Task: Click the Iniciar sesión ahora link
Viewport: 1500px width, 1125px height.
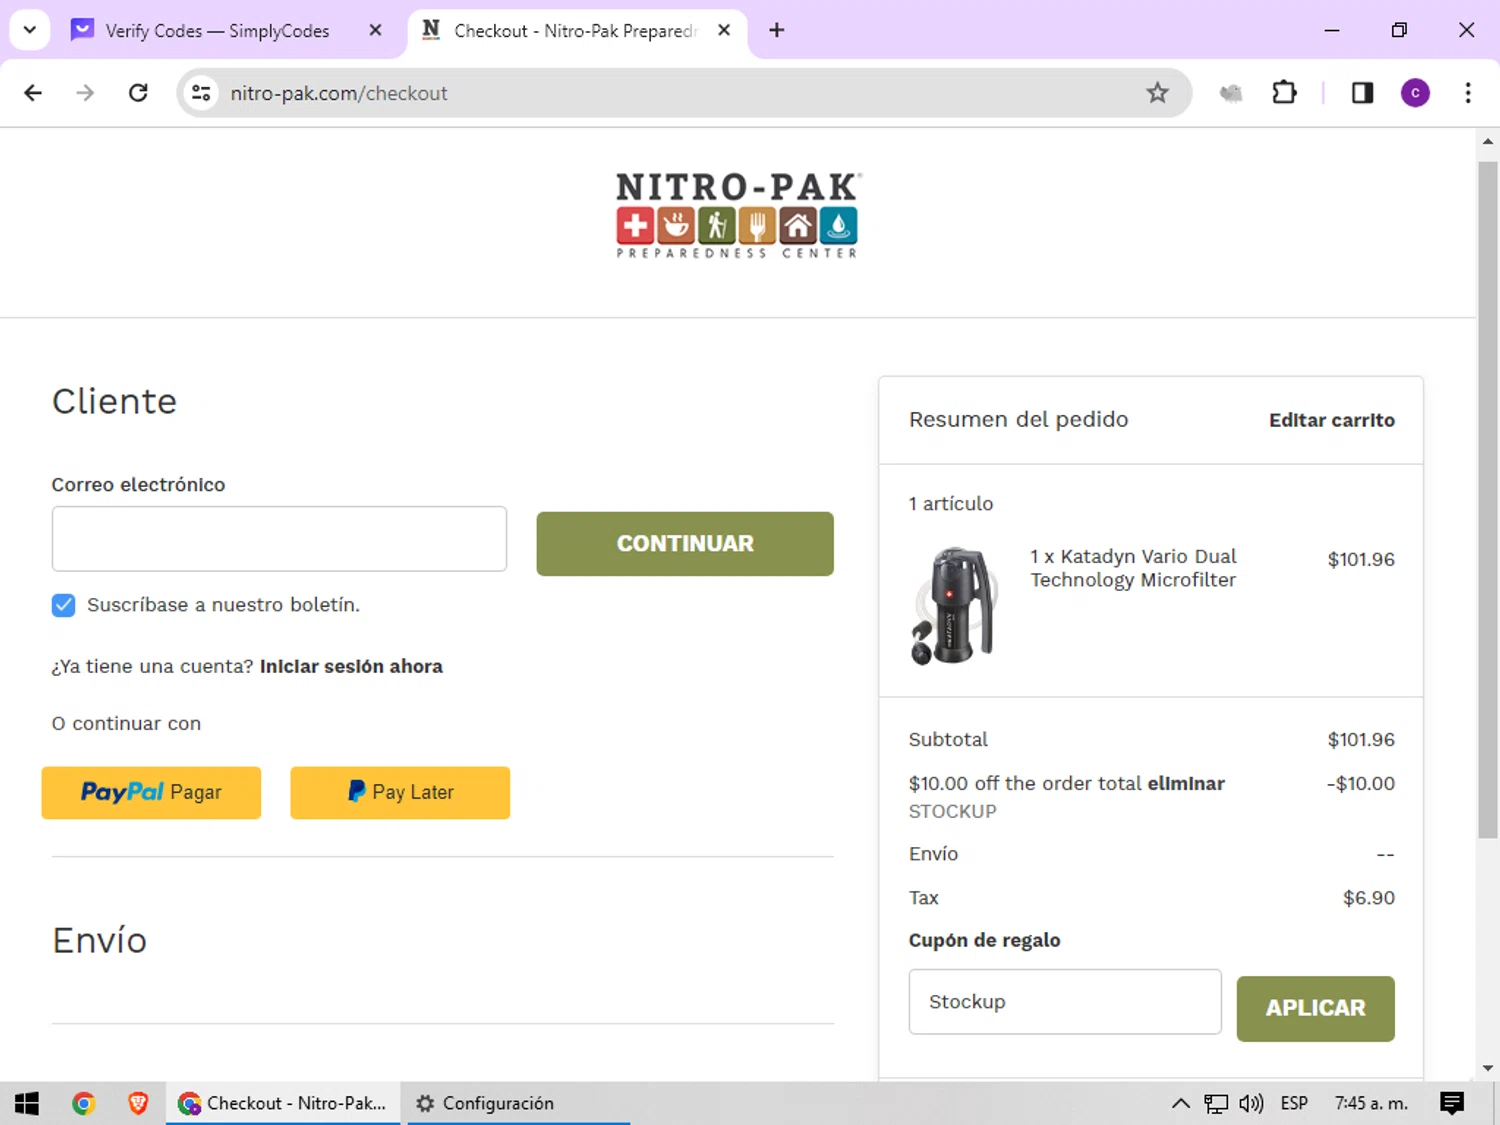Action: click(351, 667)
